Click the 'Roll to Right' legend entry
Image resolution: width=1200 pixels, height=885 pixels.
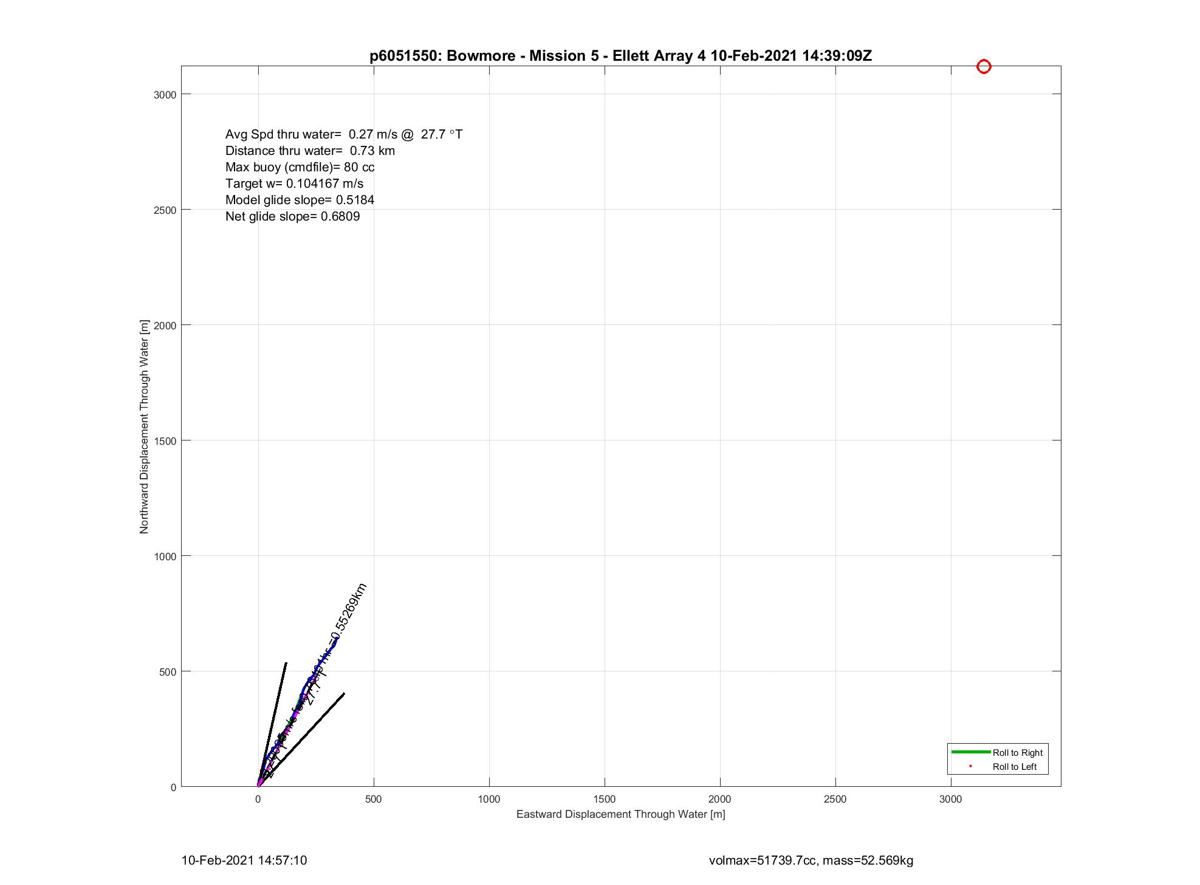pos(1018,752)
